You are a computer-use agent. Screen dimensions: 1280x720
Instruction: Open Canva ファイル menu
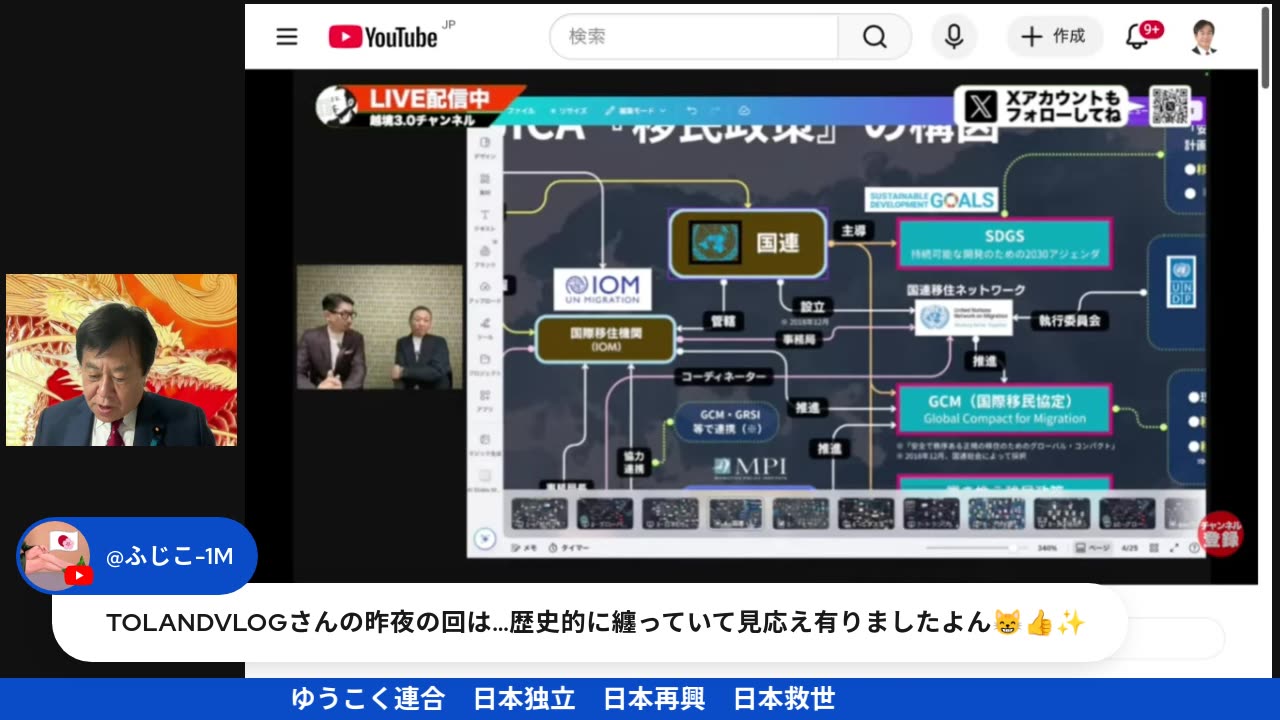click(521, 110)
